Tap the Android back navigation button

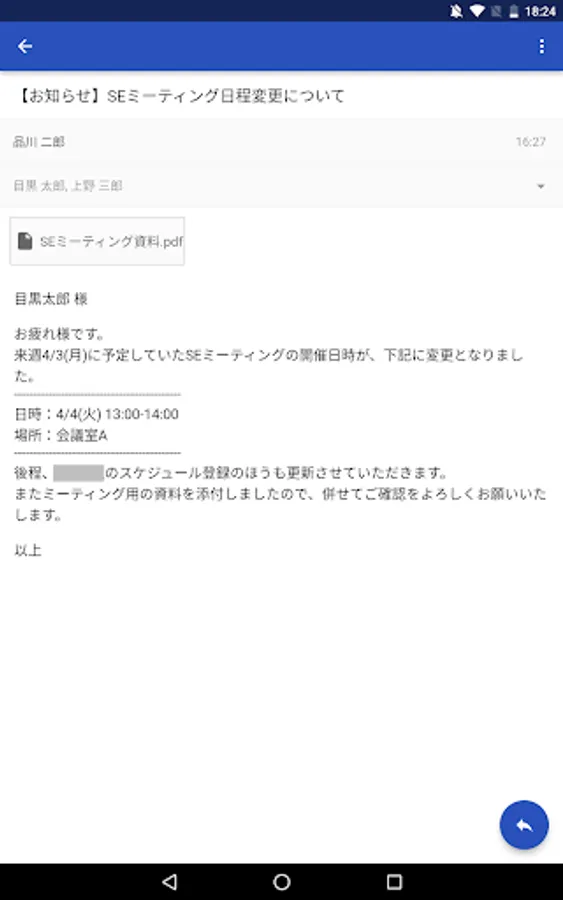pos(169,882)
